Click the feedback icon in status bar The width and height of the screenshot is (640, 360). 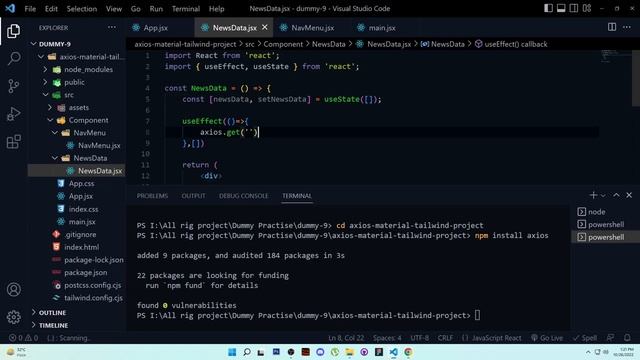point(610,338)
